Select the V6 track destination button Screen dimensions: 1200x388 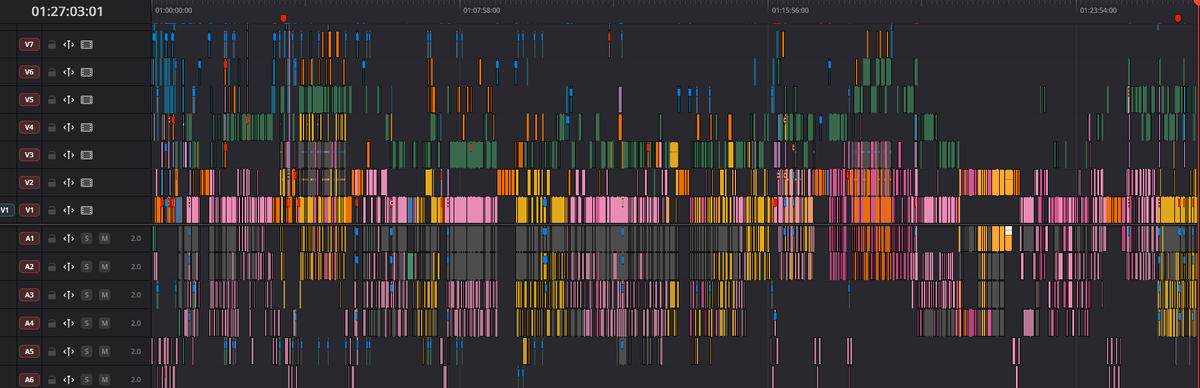tap(29, 72)
